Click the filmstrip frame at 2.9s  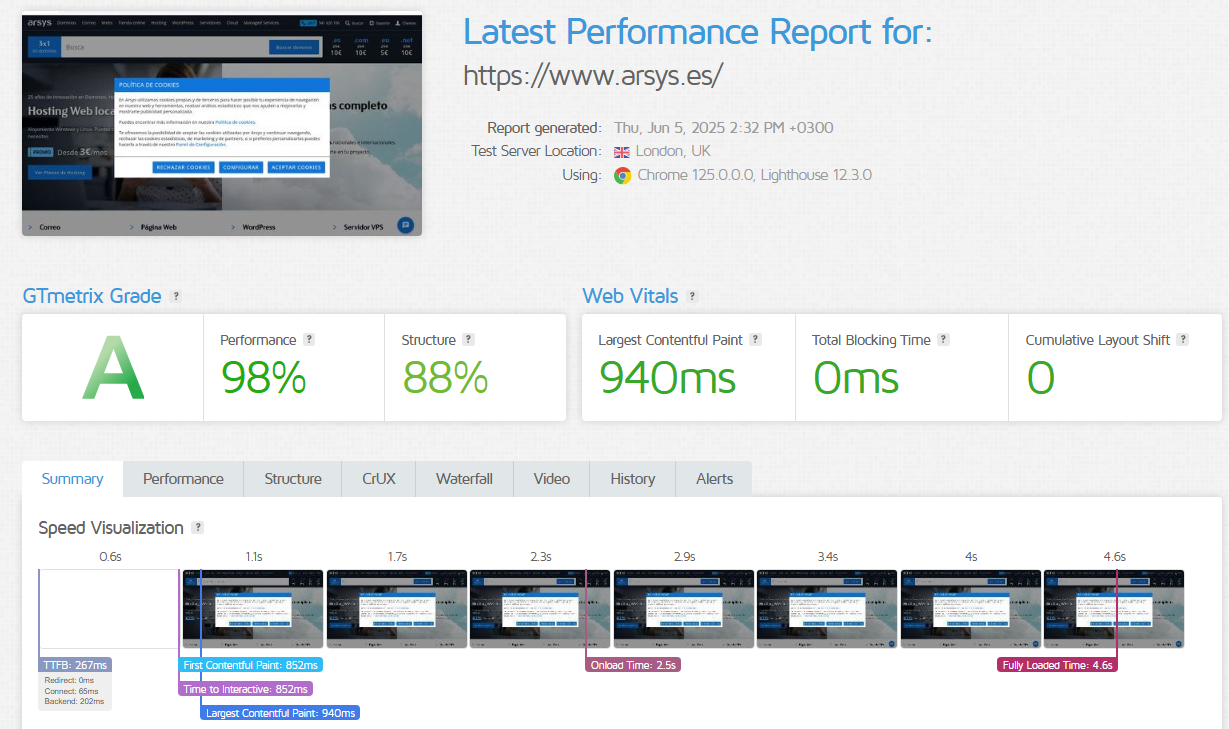[684, 610]
